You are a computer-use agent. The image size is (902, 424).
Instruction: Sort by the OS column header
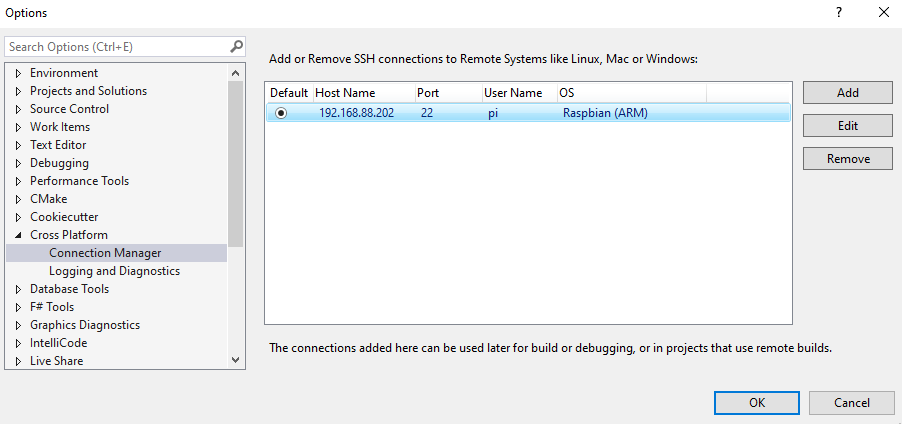[x=632, y=93]
